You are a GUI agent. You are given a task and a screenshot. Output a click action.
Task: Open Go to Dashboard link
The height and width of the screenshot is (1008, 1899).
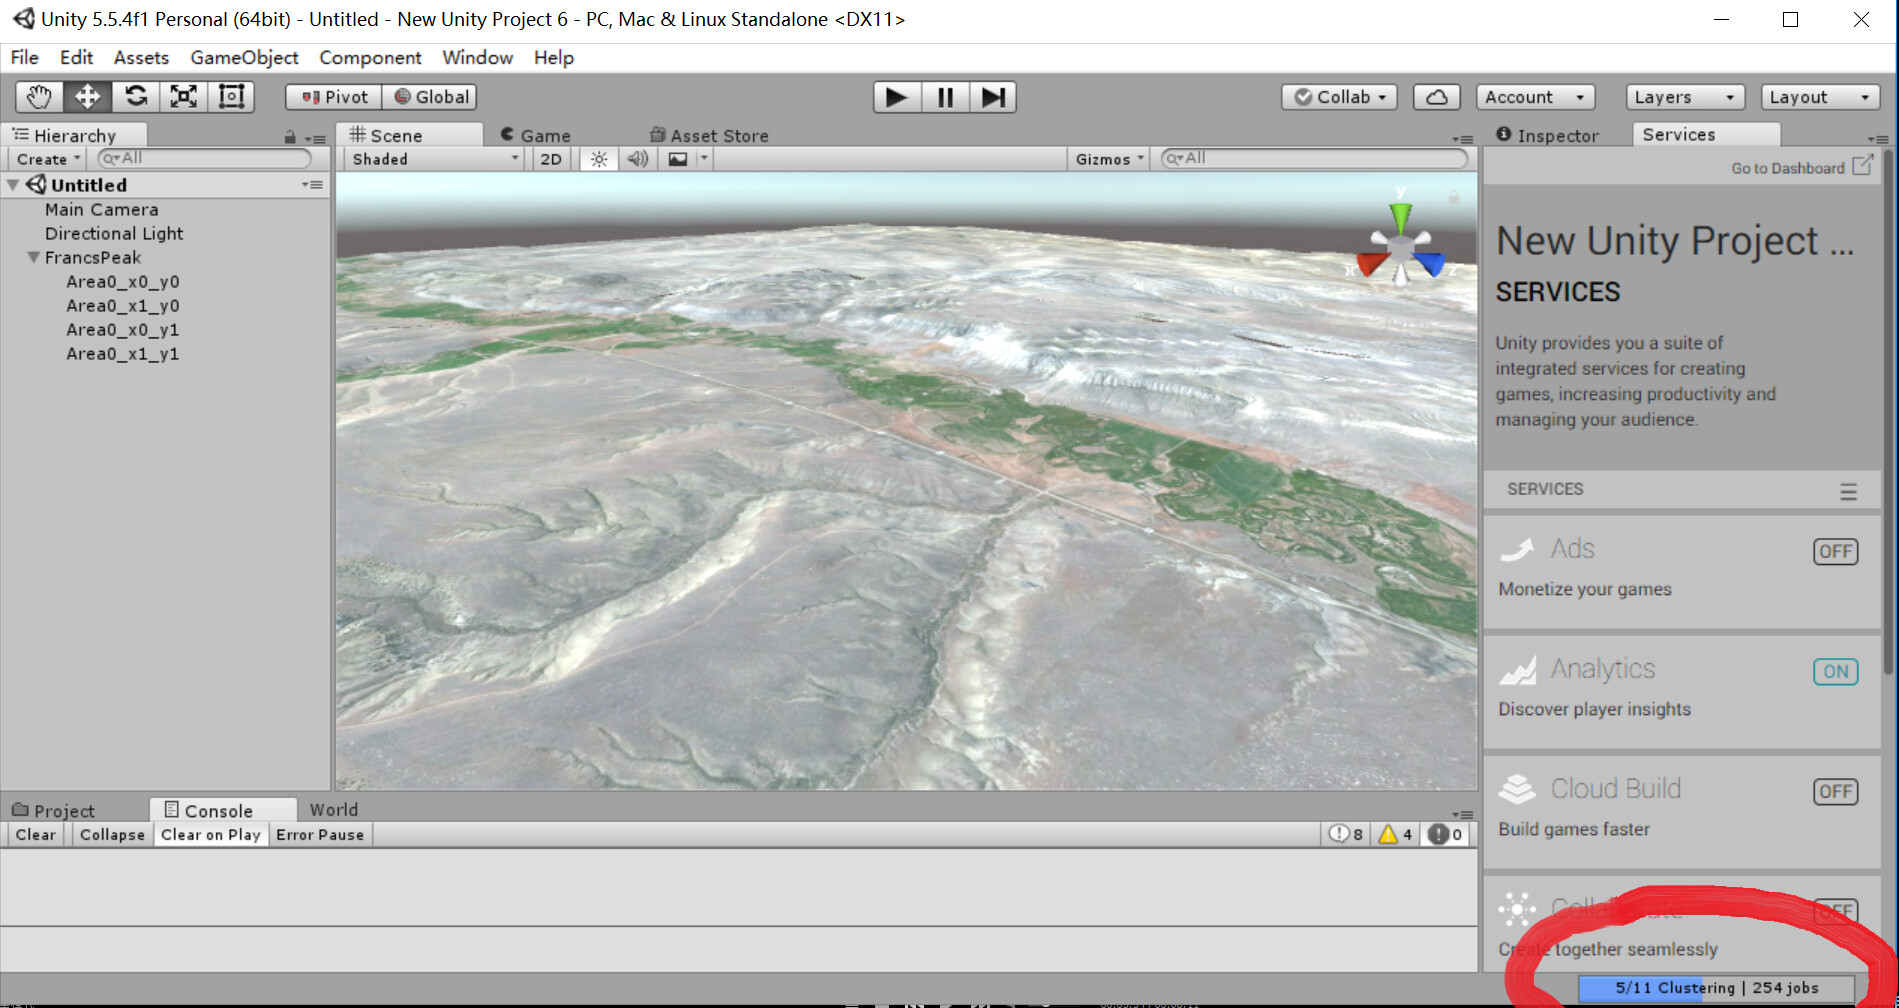pyautogui.click(x=1789, y=167)
